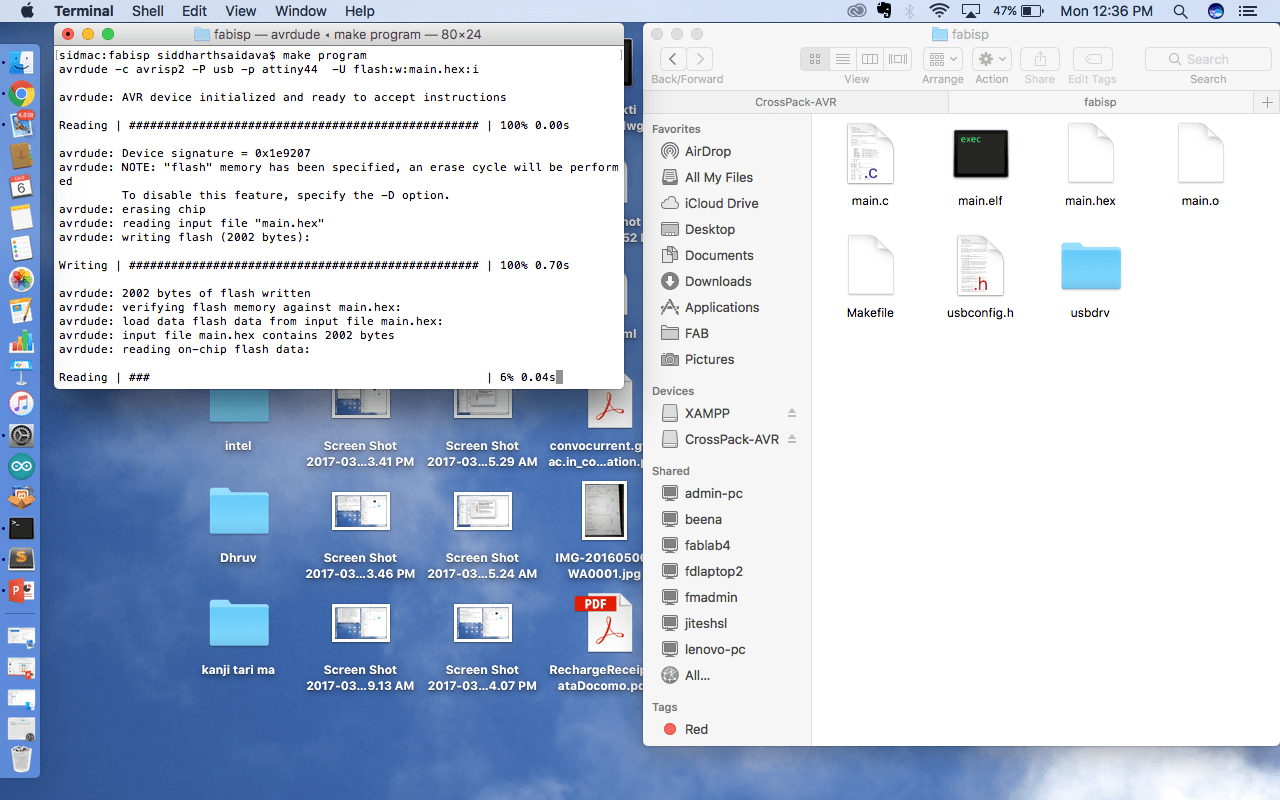This screenshot has width=1280, height=800.
Task: Select jiteshsl shared computer
Action: click(x=707, y=623)
